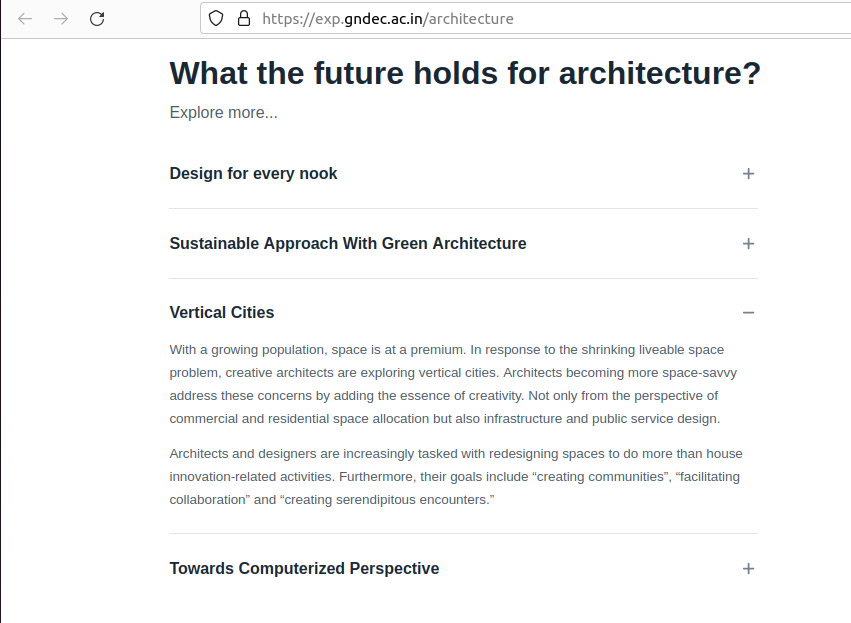Click the divider below Design for every nook
851x623 pixels.
(463, 209)
